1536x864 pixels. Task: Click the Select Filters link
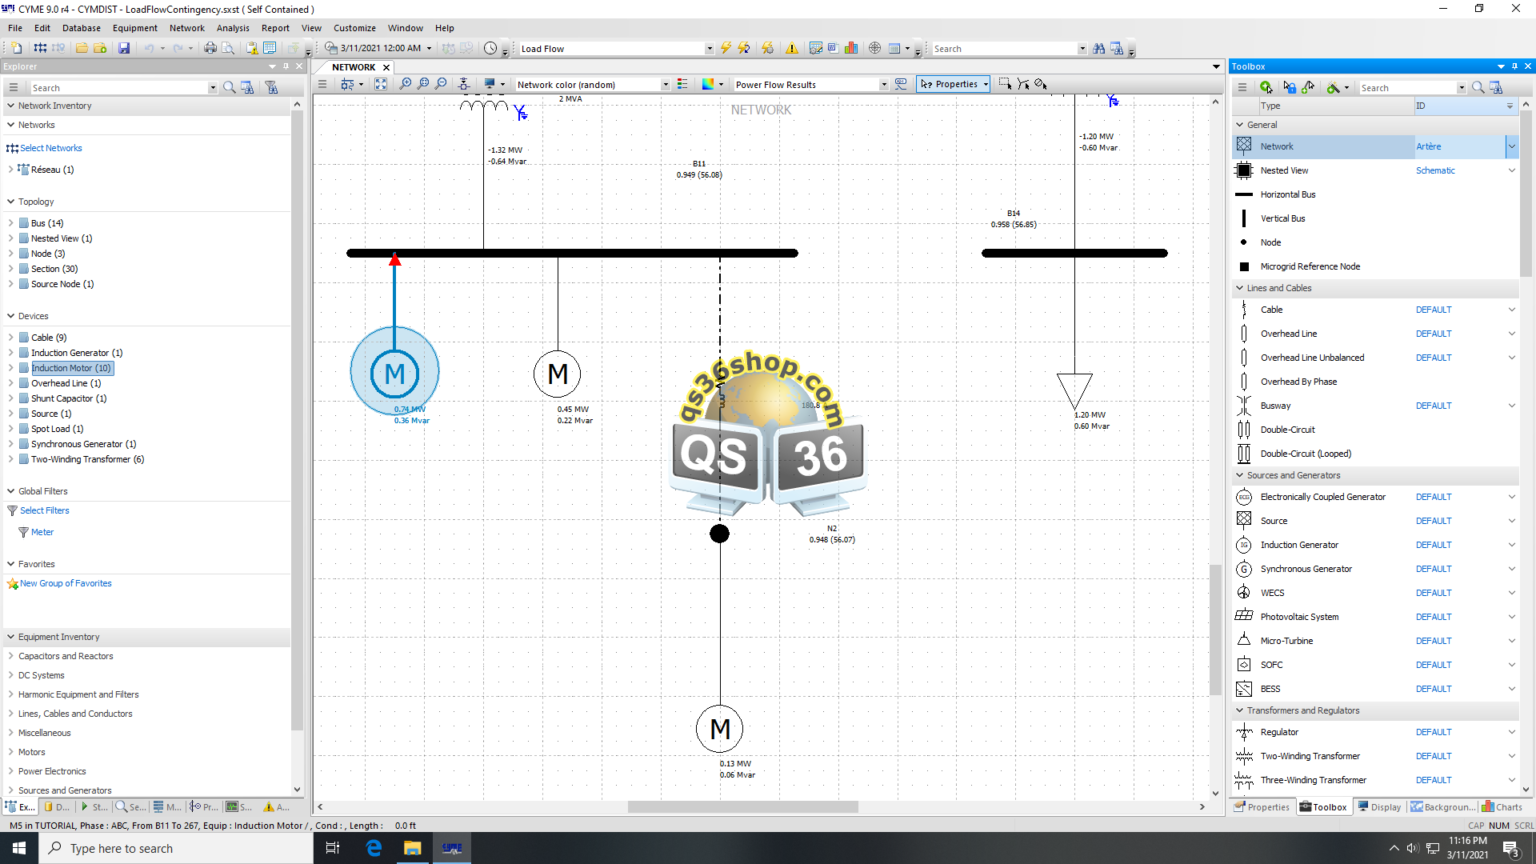45,510
